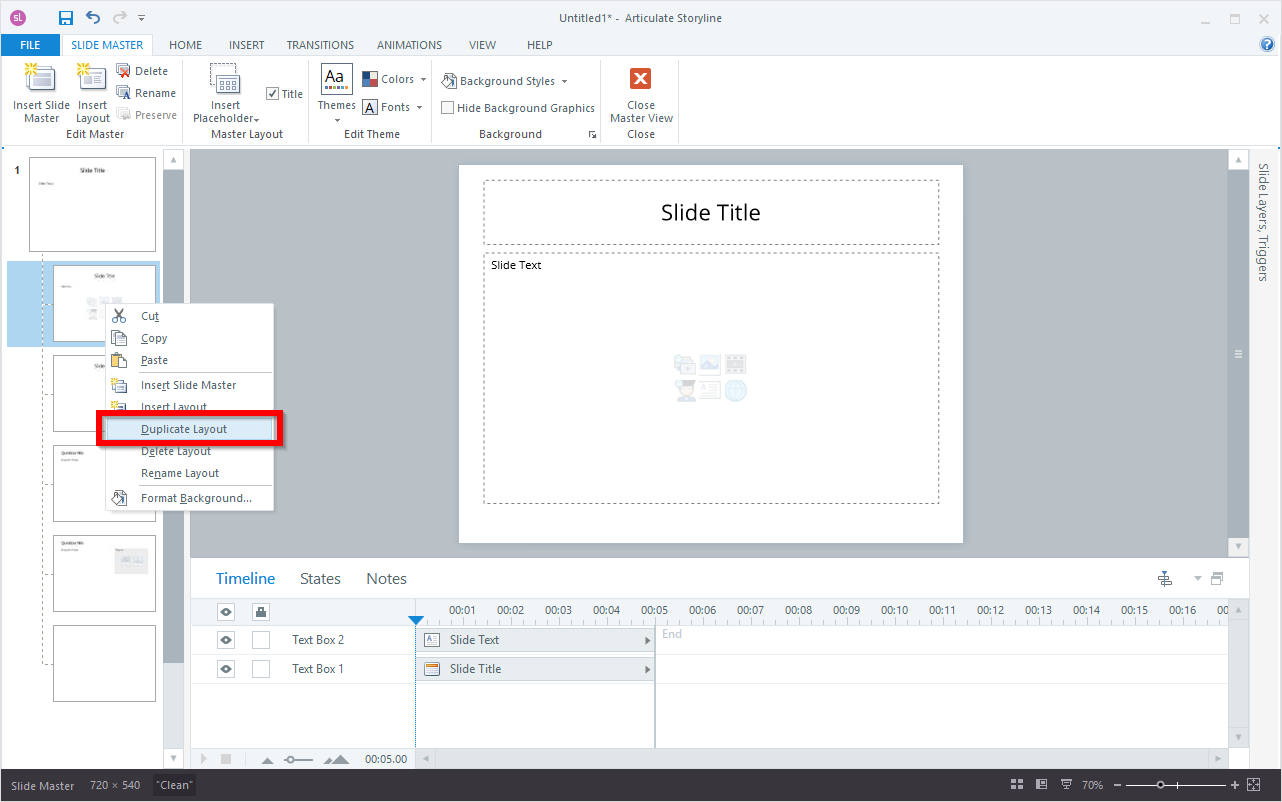Viewport: 1282px width, 802px height.
Task: Hide Text Box 2 using eye icon
Action: pos(226,640)
